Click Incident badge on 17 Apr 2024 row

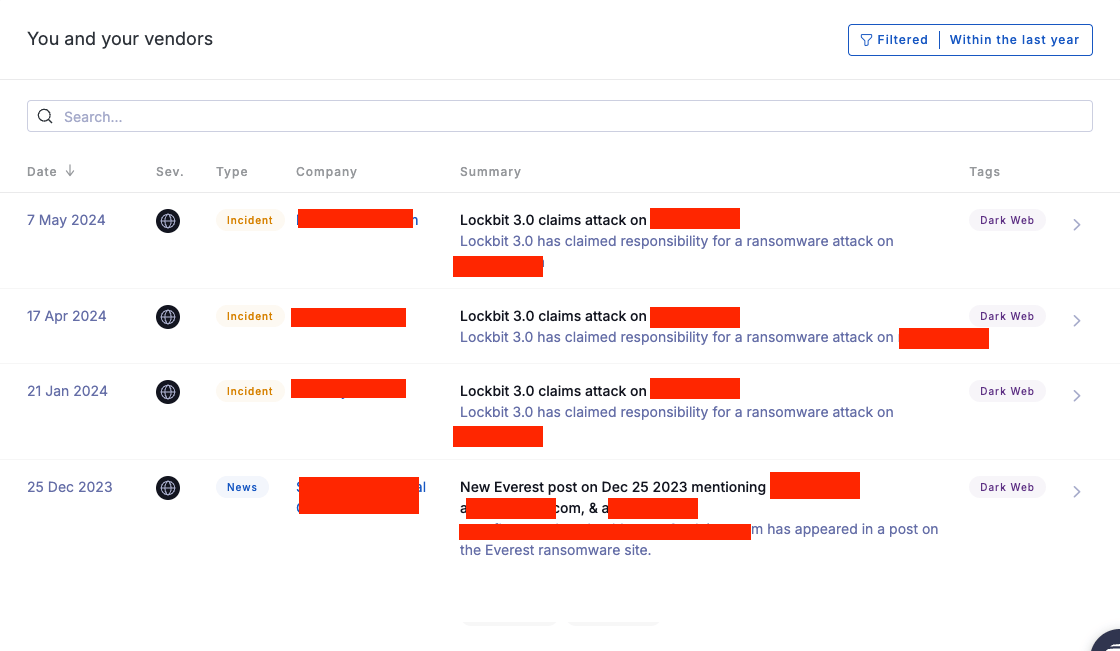249,316
